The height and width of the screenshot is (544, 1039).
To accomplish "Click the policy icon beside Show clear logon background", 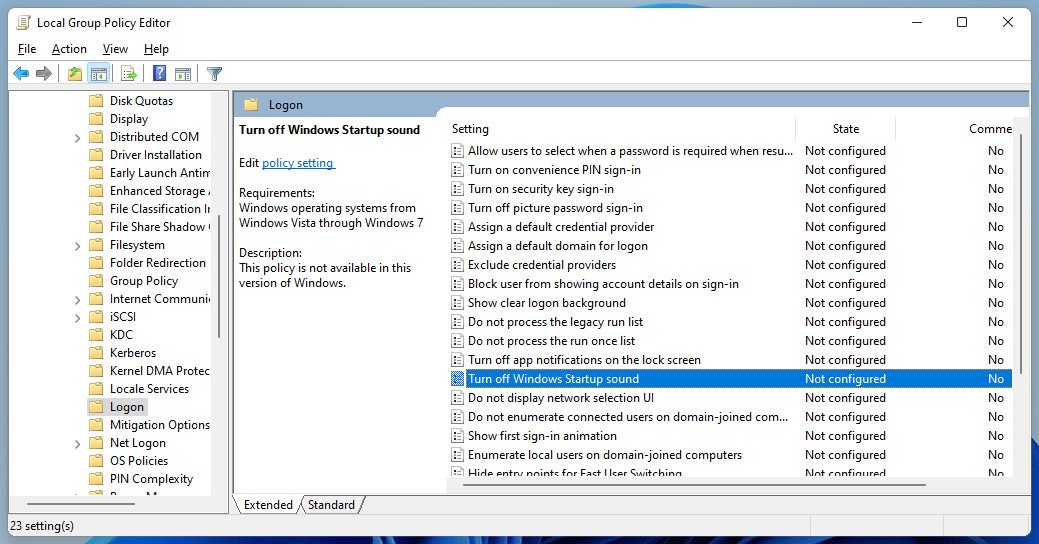I will click(x=457, y=303).
